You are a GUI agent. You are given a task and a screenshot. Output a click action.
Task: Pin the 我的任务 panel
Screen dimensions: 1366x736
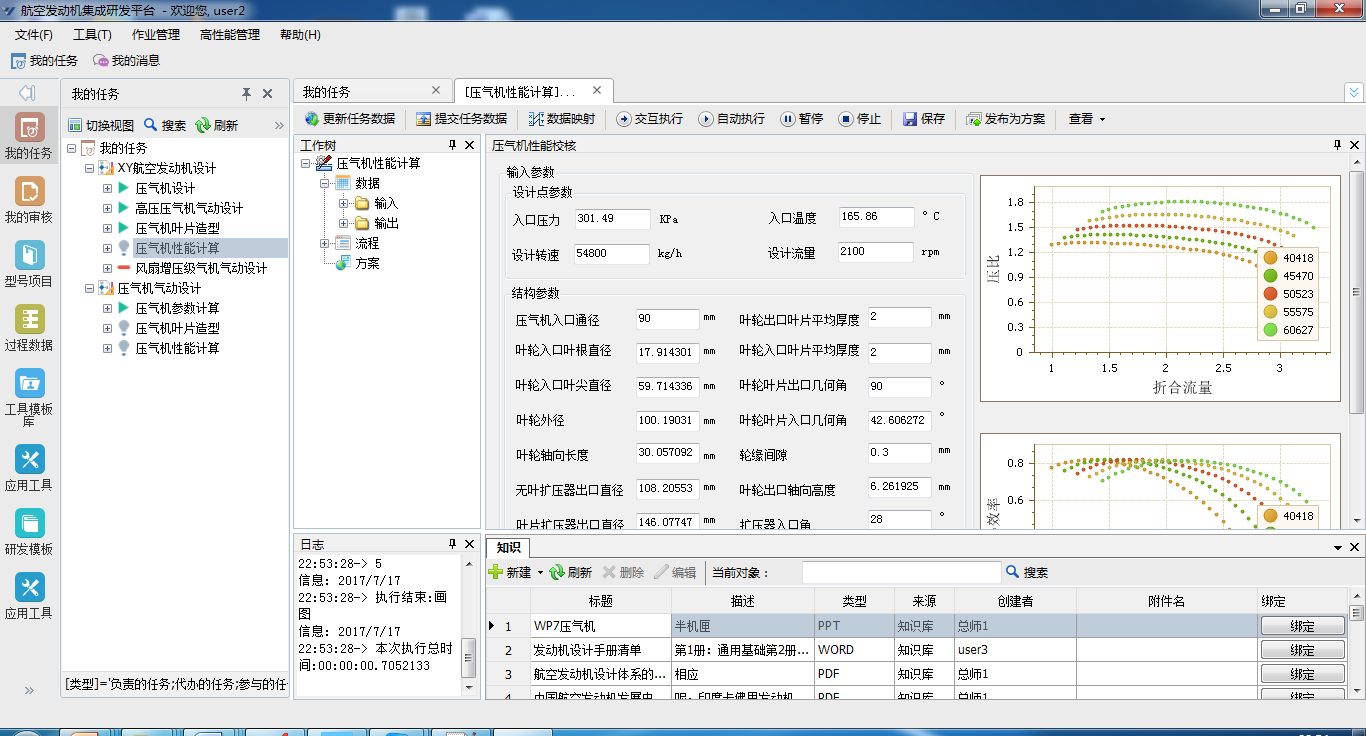click(x=246, y=94)
